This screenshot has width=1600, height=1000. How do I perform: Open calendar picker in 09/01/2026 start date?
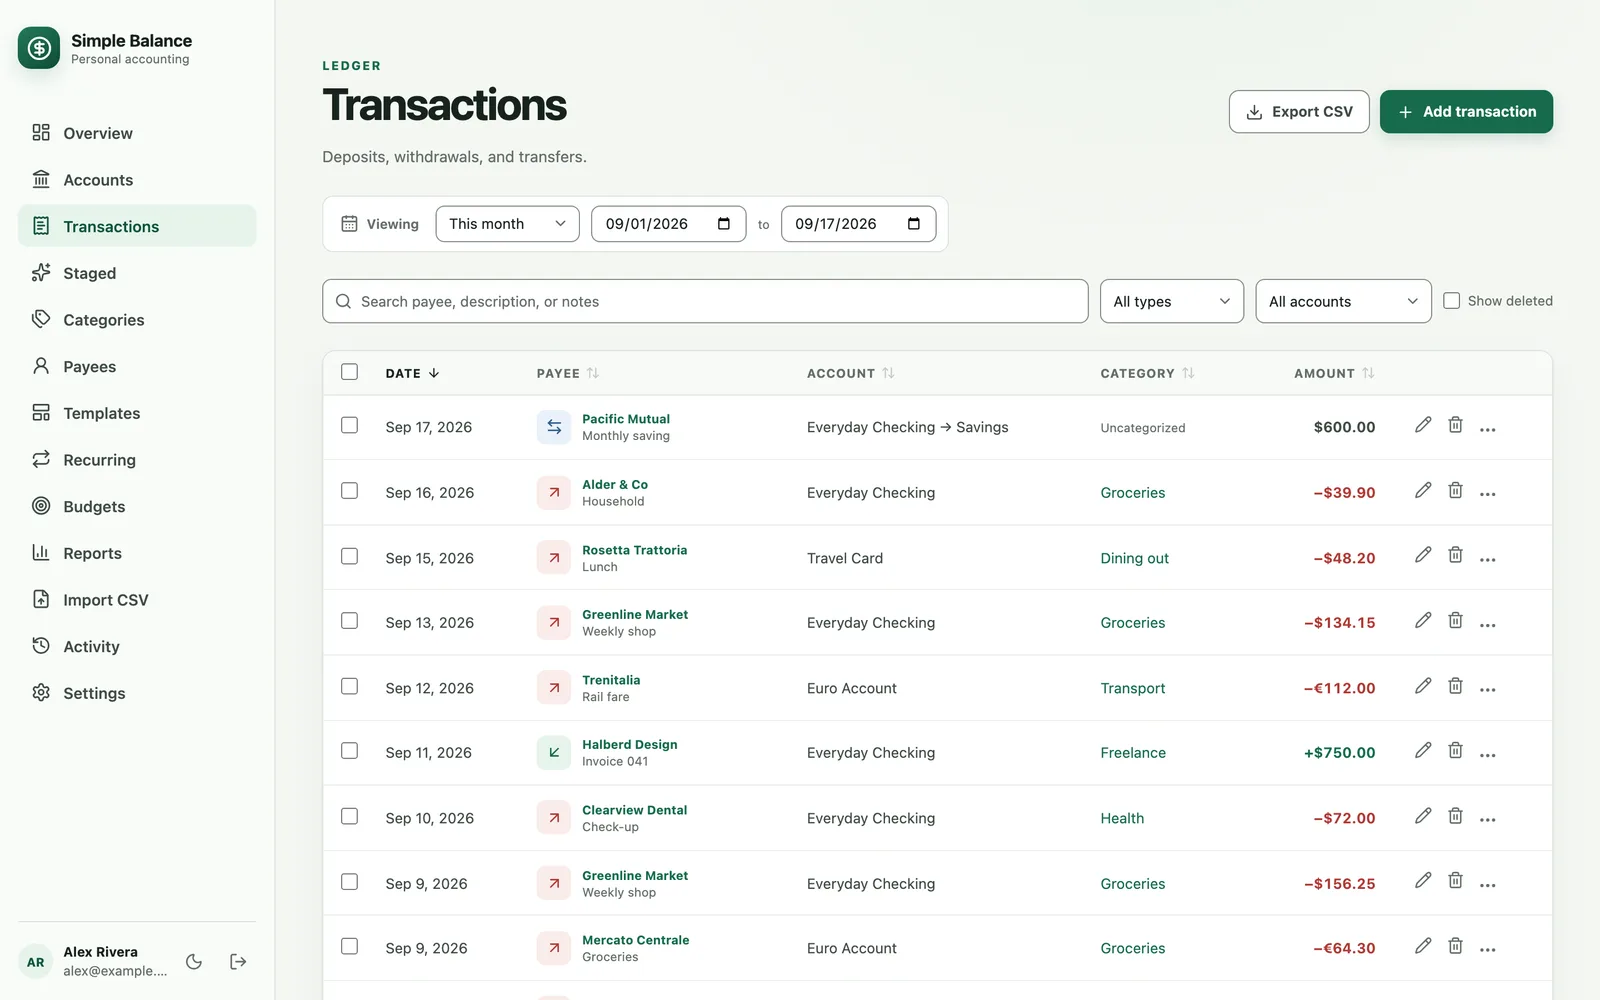point(724,224)
